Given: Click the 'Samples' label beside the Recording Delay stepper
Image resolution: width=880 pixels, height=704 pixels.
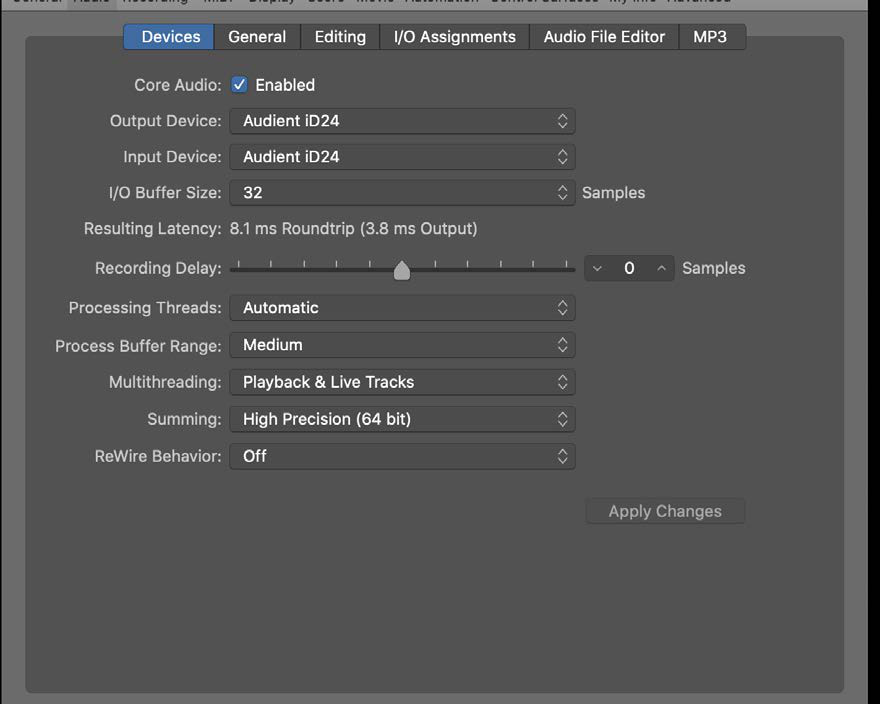Looking at the screenshot, I should point(714,268).
